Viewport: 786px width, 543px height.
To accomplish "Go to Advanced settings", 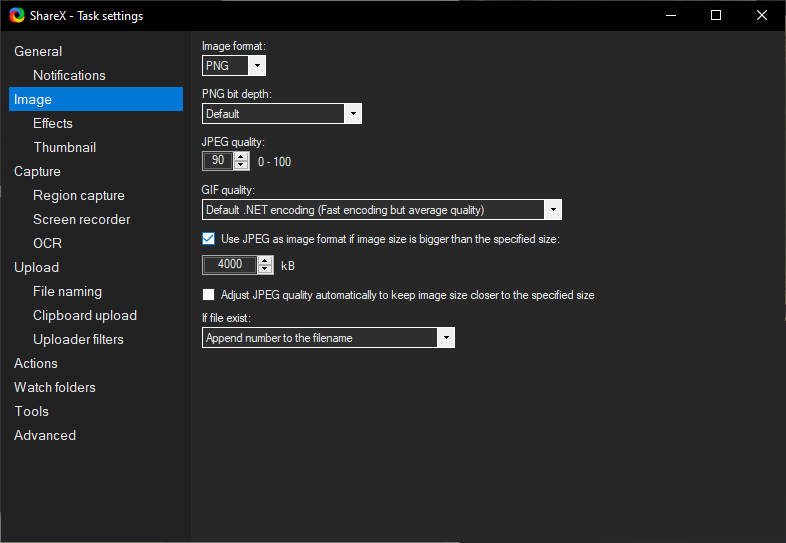I will [x=45, y=435].
